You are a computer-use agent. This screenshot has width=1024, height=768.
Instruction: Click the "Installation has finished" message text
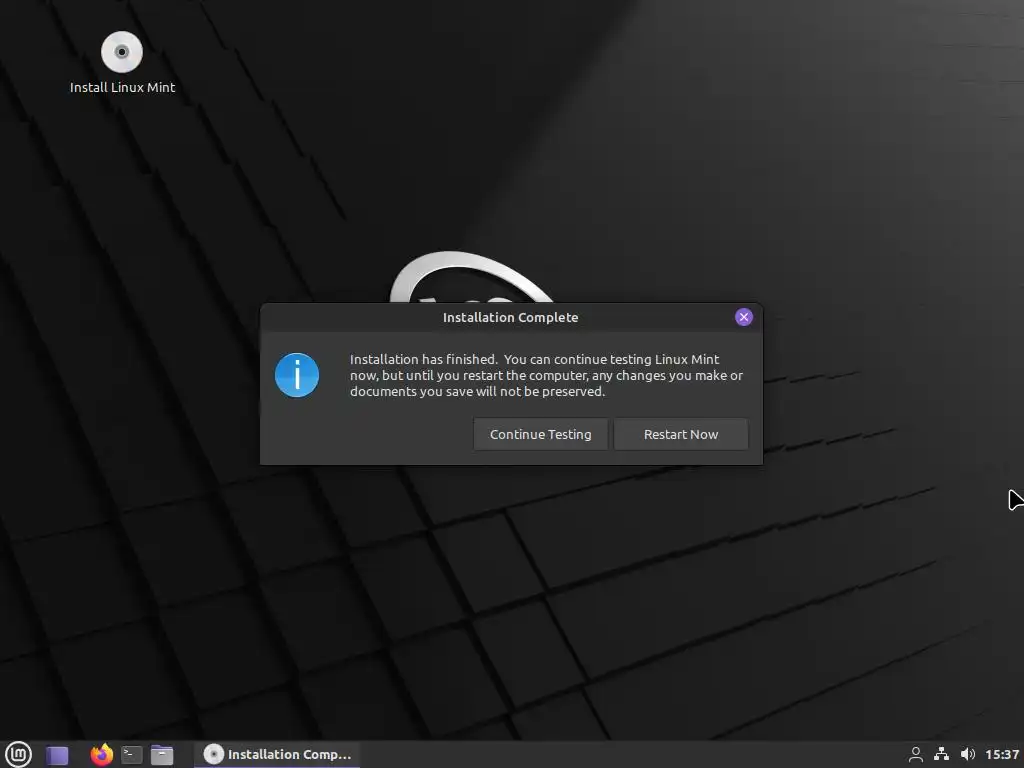pos(546,376)
